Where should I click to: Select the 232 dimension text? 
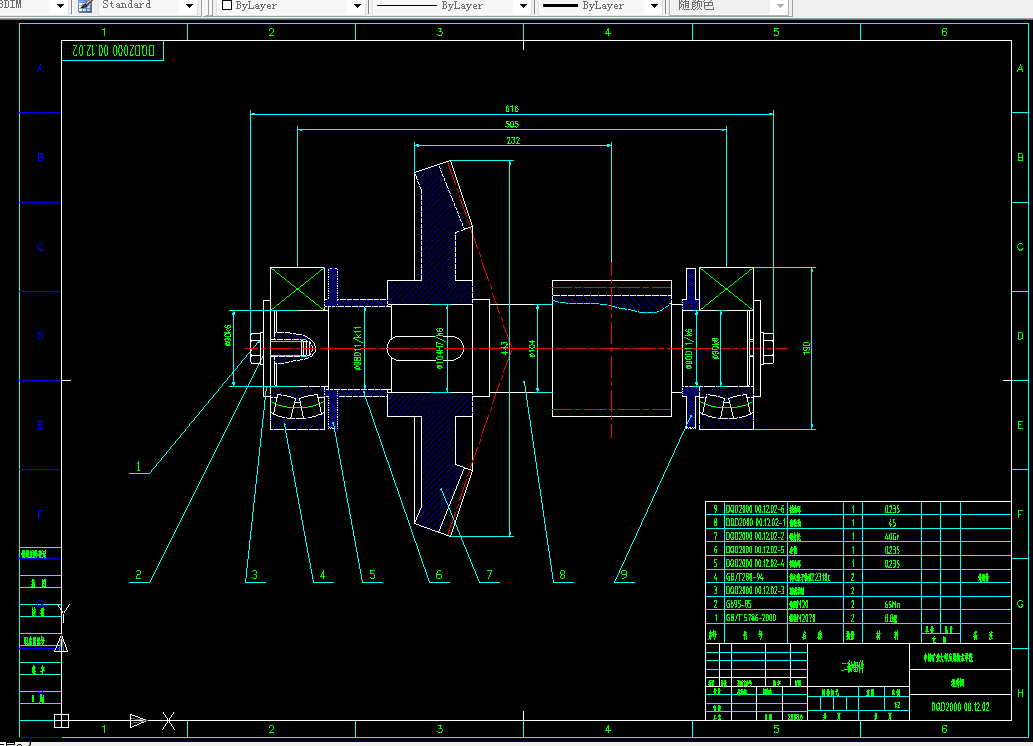click(513, 140)
